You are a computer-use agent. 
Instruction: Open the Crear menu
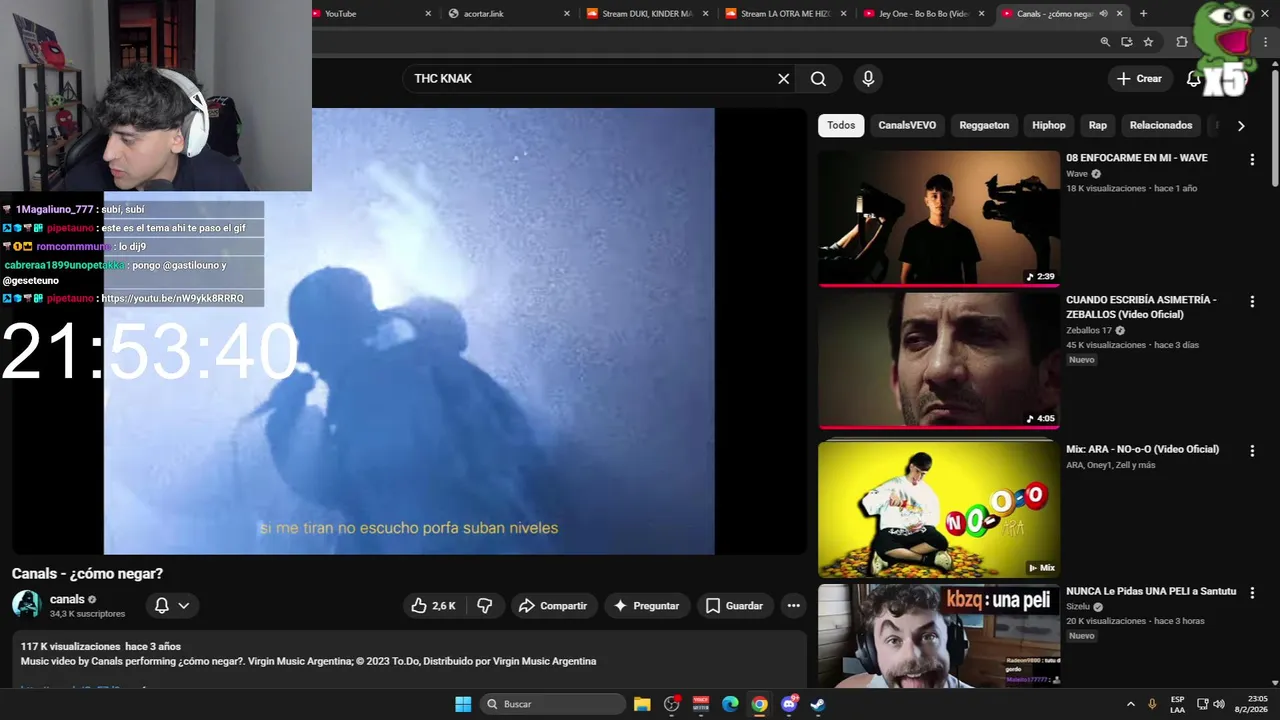(x=1140, y=79)
